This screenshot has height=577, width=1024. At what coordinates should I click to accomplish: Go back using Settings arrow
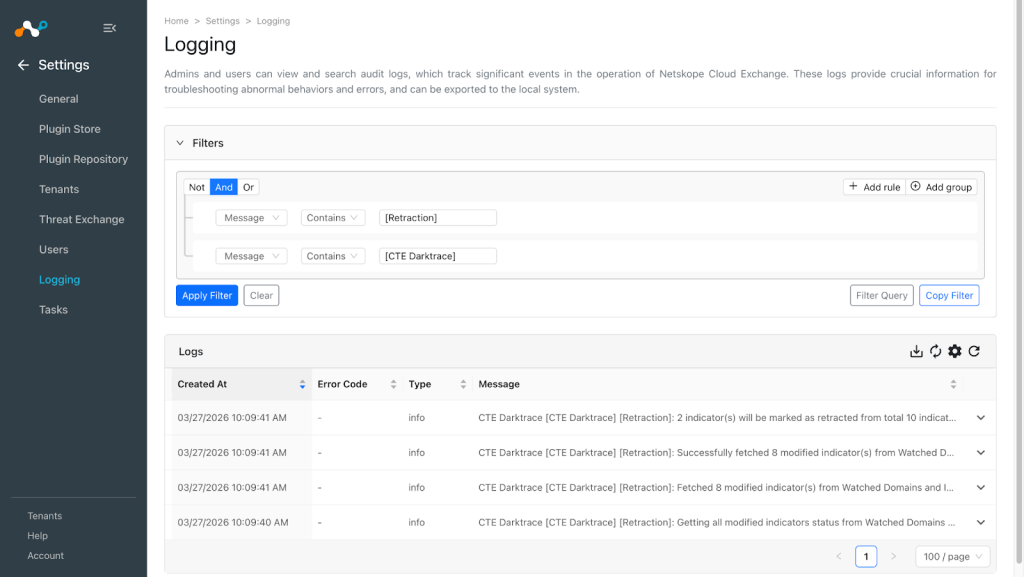point(23,65)
